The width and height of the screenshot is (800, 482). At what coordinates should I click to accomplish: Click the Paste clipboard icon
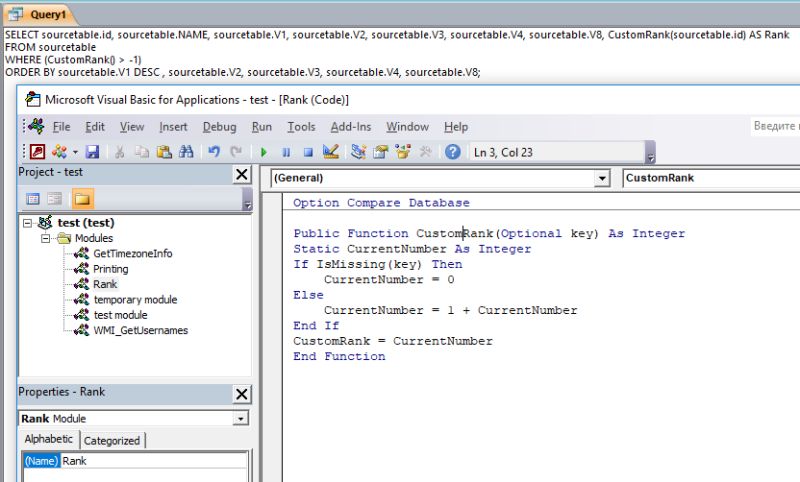(164, 152)
